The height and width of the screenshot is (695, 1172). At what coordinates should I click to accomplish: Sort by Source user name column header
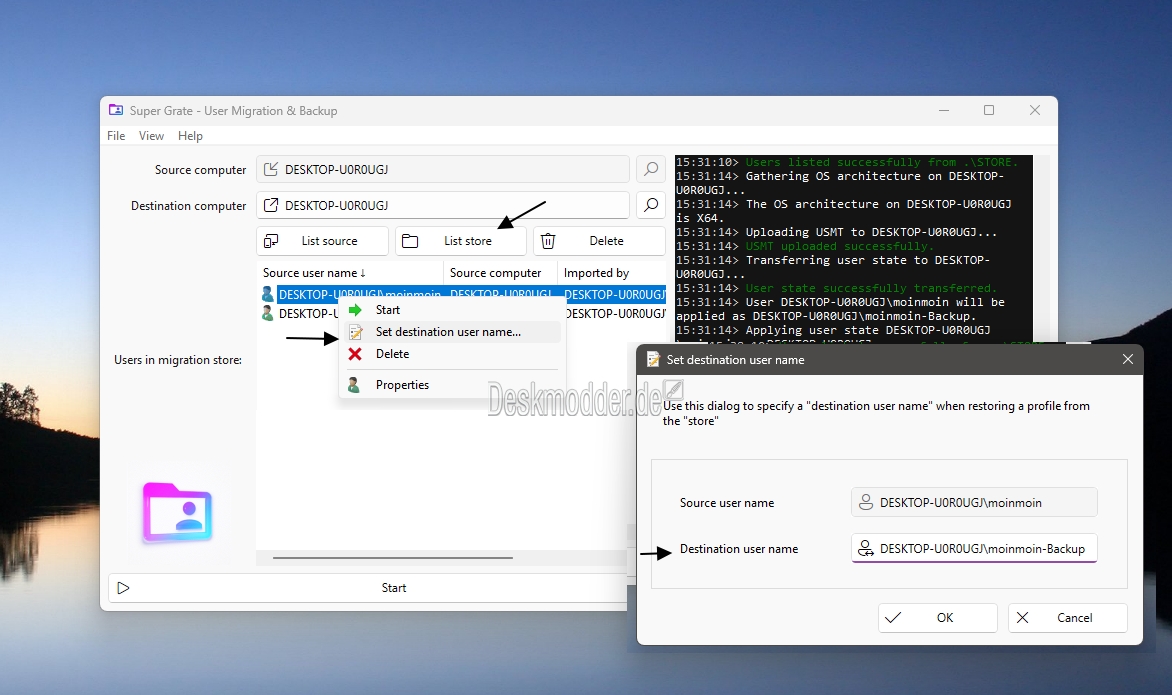tap(350, 273)
